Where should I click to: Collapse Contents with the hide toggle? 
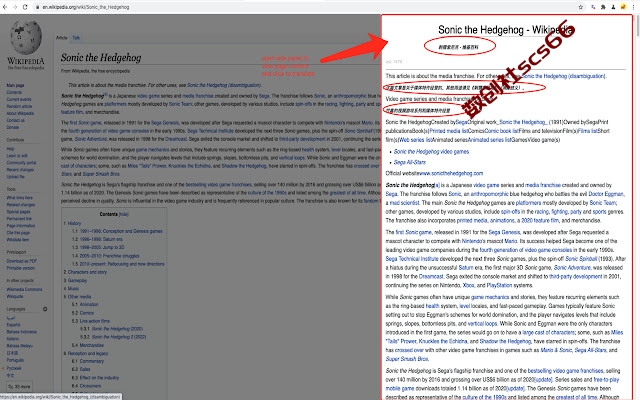(x=124, y=214)
